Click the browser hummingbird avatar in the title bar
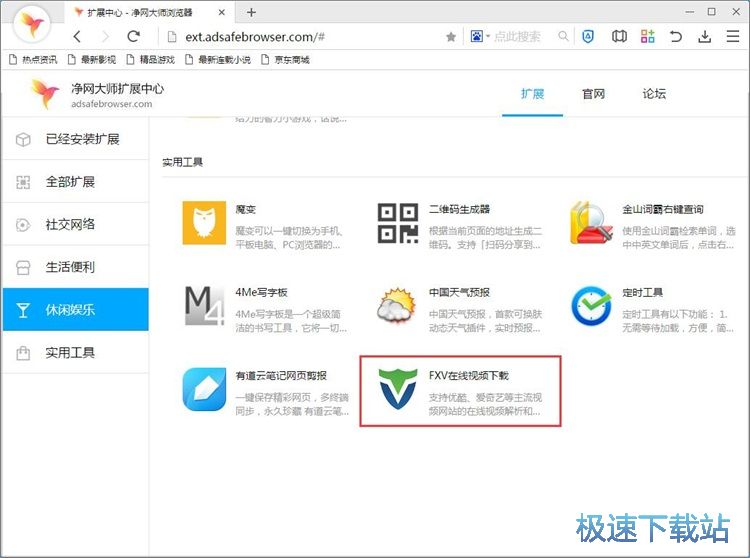This screenshot has height=558, width=750. click(32, 24)
